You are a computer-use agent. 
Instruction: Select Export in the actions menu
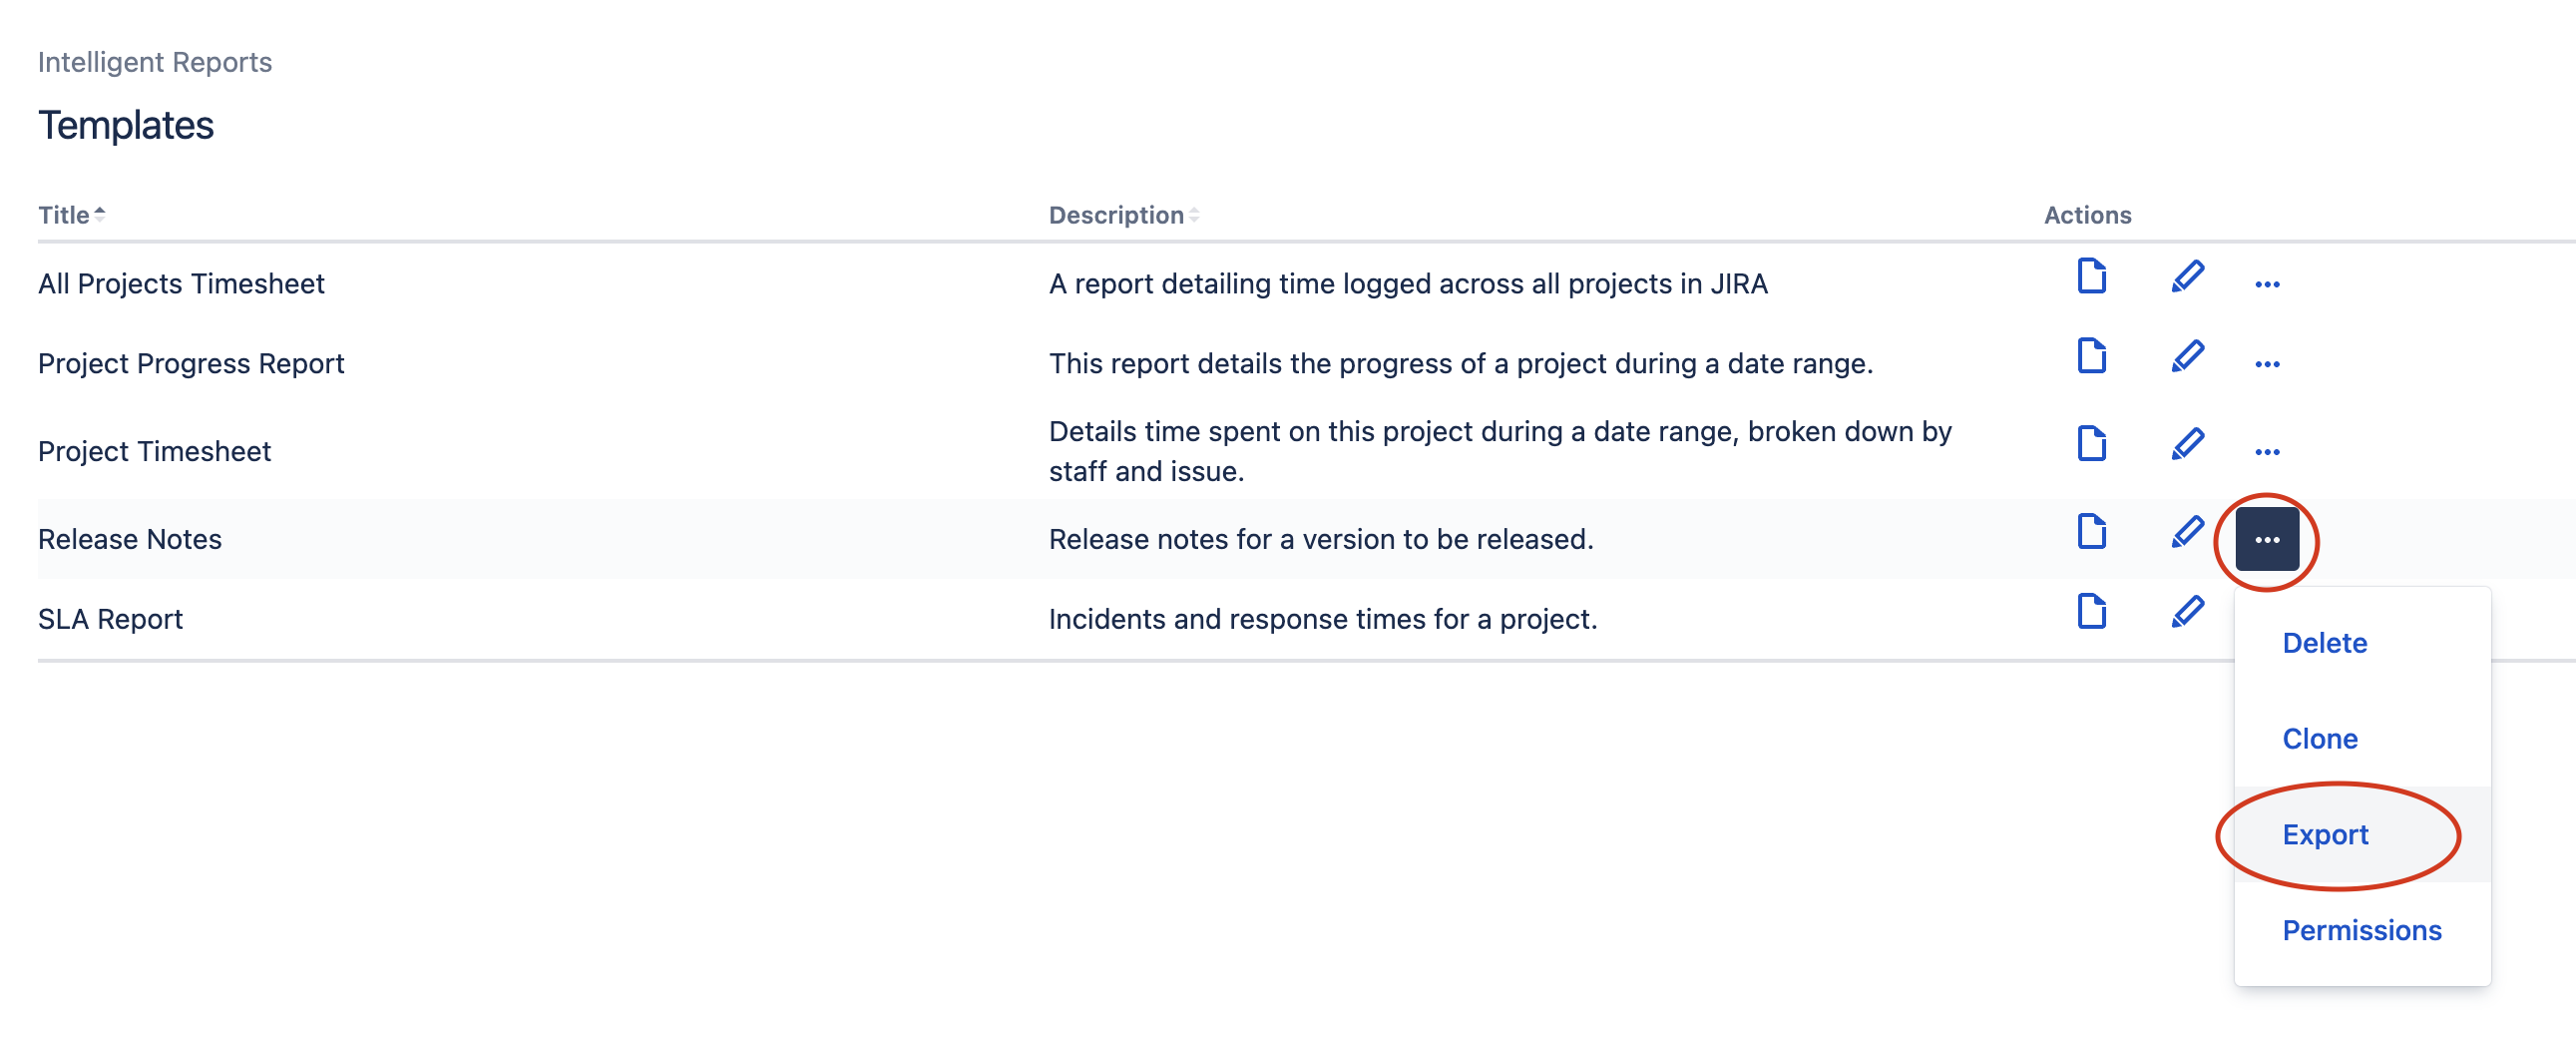coord(2325,835)
